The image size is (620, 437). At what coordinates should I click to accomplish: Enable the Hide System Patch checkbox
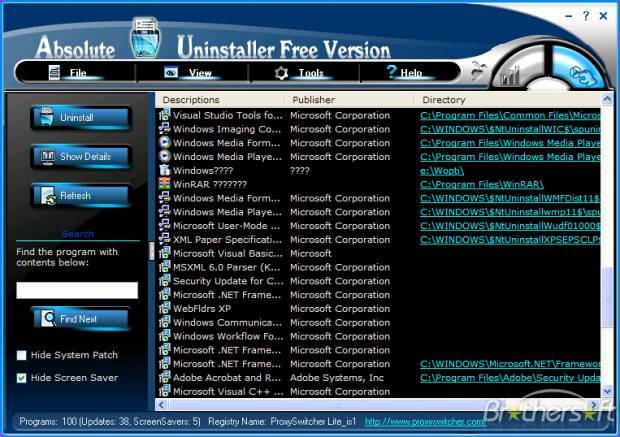point(21,355)
